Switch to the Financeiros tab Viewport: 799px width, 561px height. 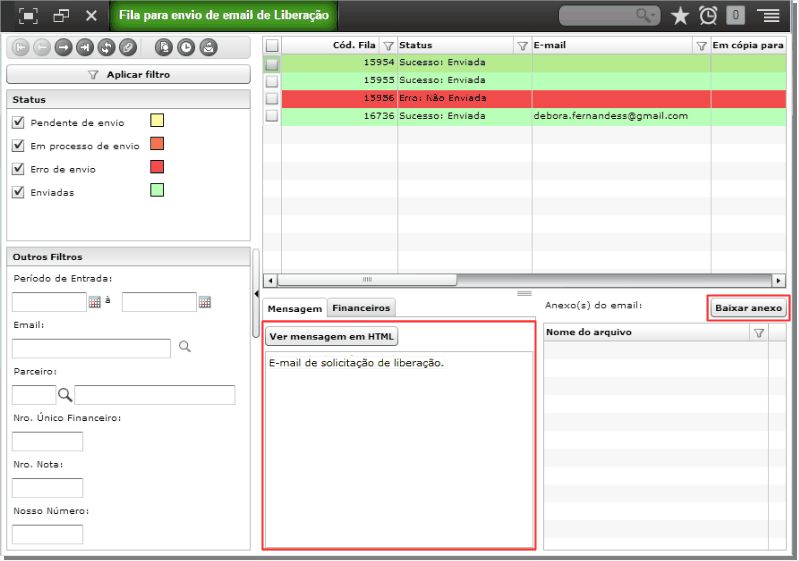(x=361, y=308)
